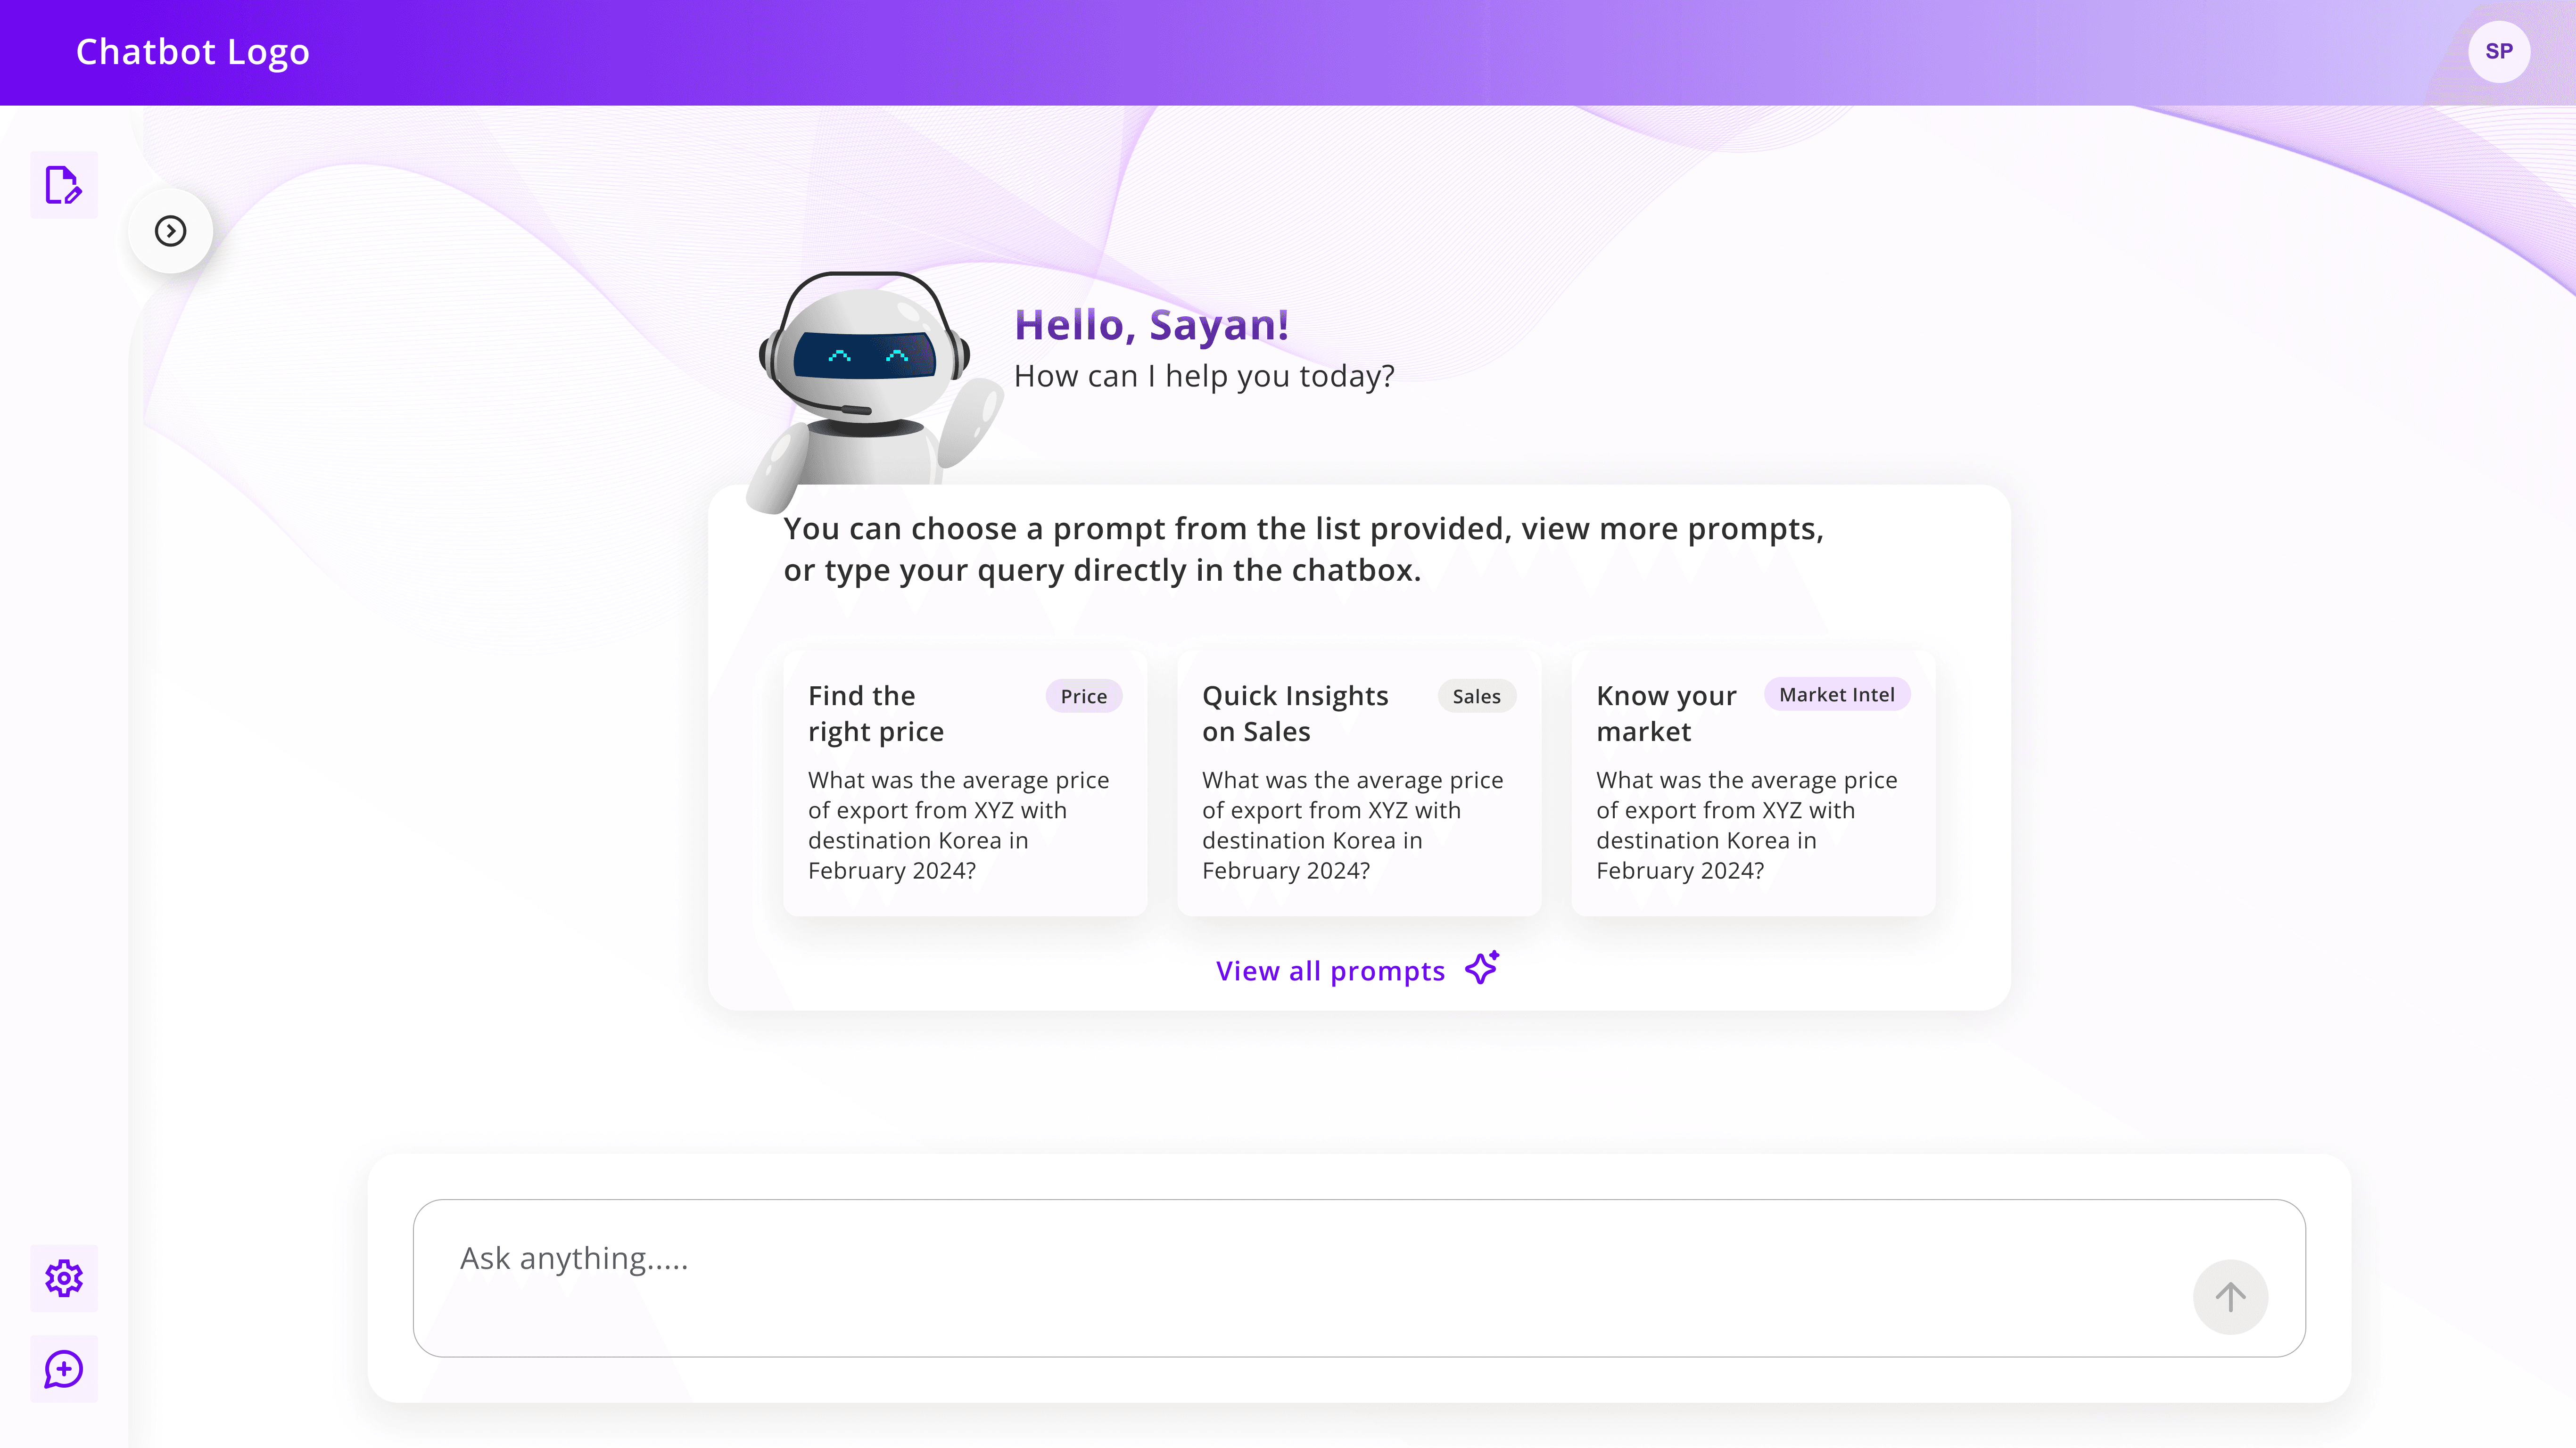
Task: Click the prompt text under Quick Insights on Sales
Action: (1352, 825)
